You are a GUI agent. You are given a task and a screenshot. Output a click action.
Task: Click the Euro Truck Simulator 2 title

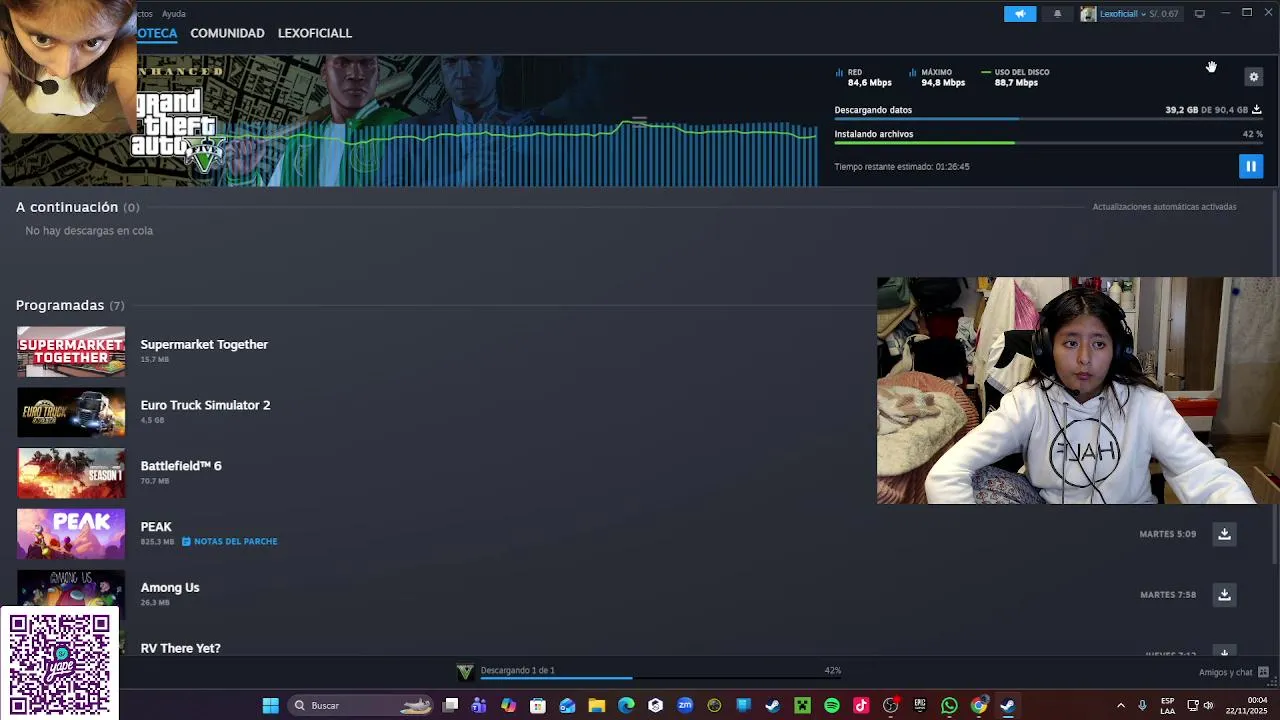pyautogui.click(x=205, y=405)
